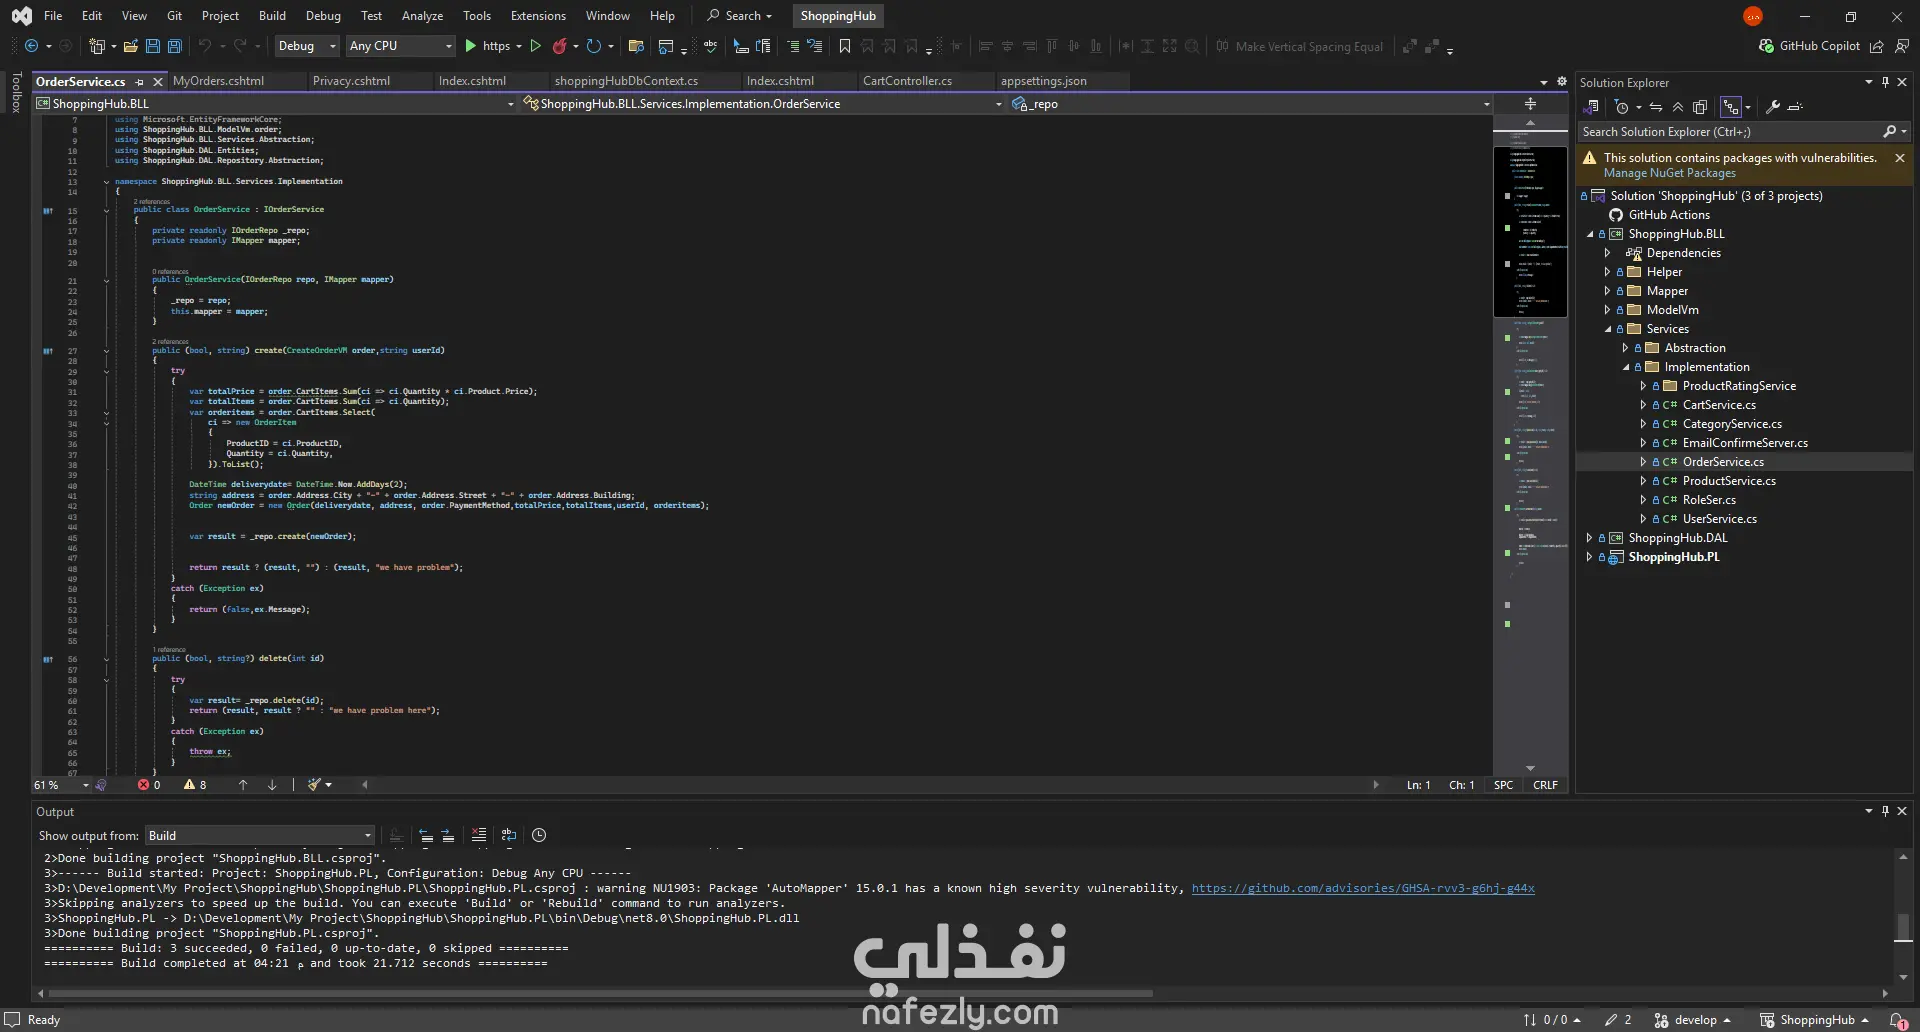This screenshot has height=1032, width=1920.
Task: Click the Live Share icon at top right
Action: pos(1877,46)
